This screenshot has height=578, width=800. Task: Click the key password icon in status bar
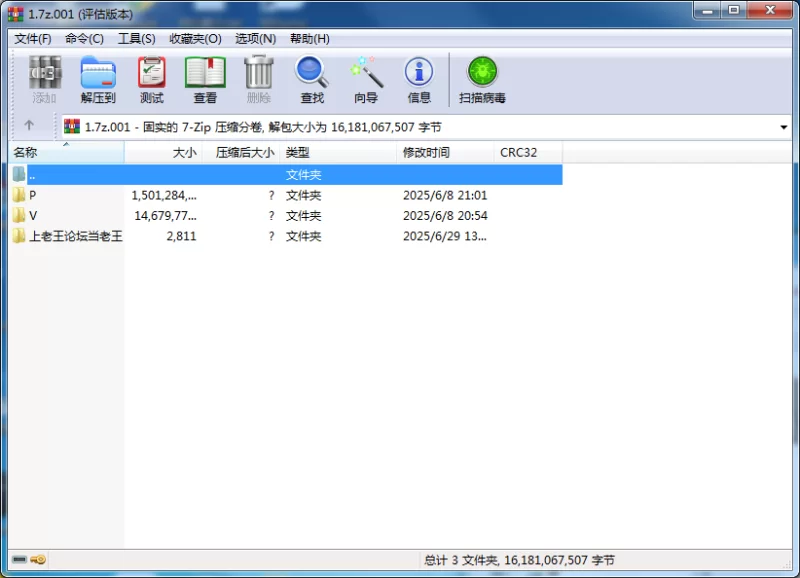coord(38,560)
